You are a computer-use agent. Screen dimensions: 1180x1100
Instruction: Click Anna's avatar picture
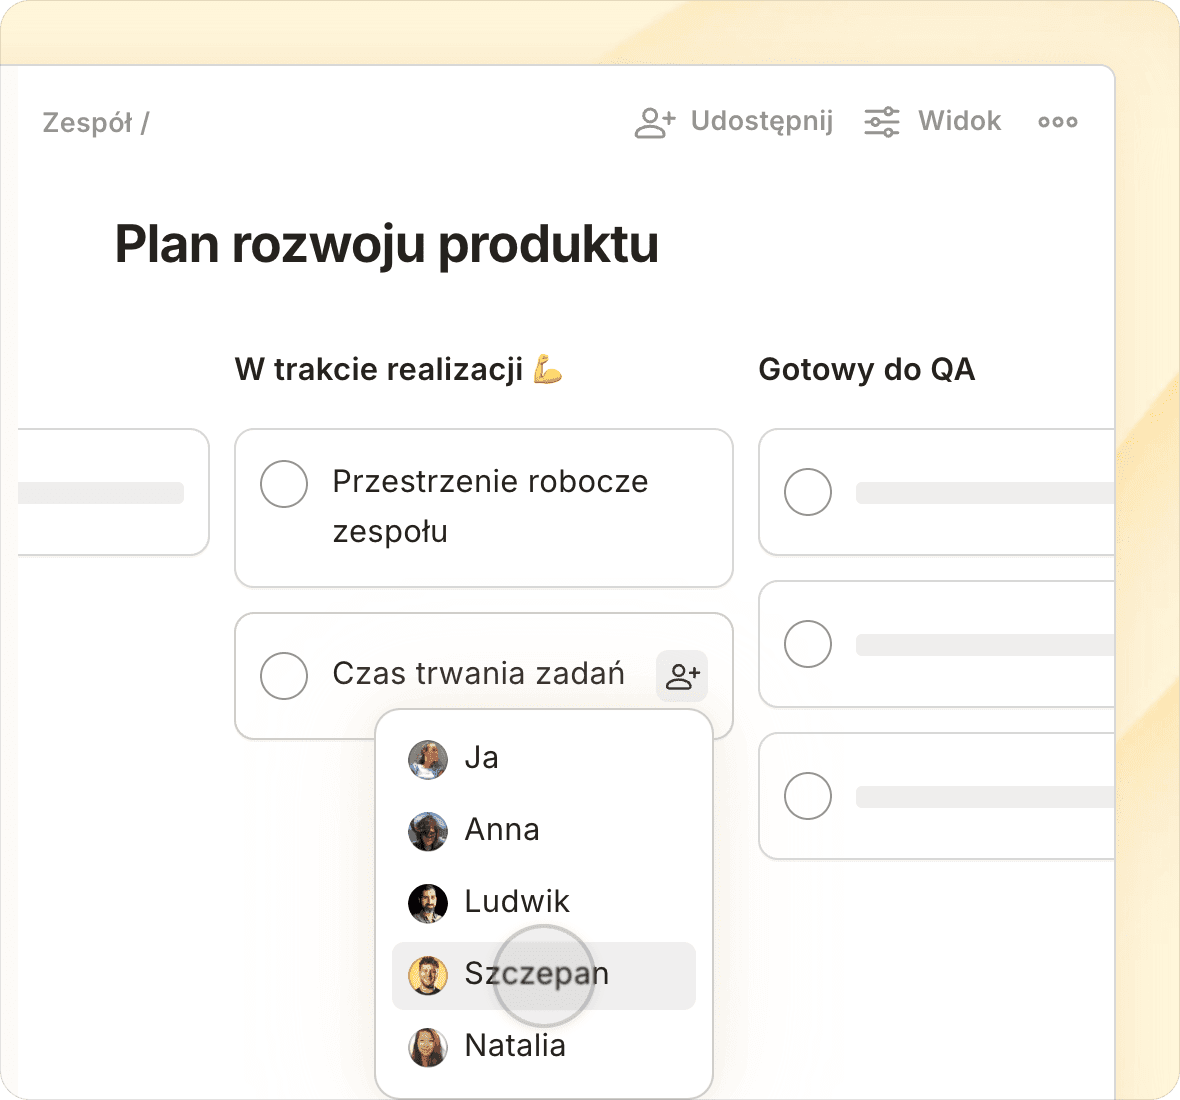coord(428,831)
